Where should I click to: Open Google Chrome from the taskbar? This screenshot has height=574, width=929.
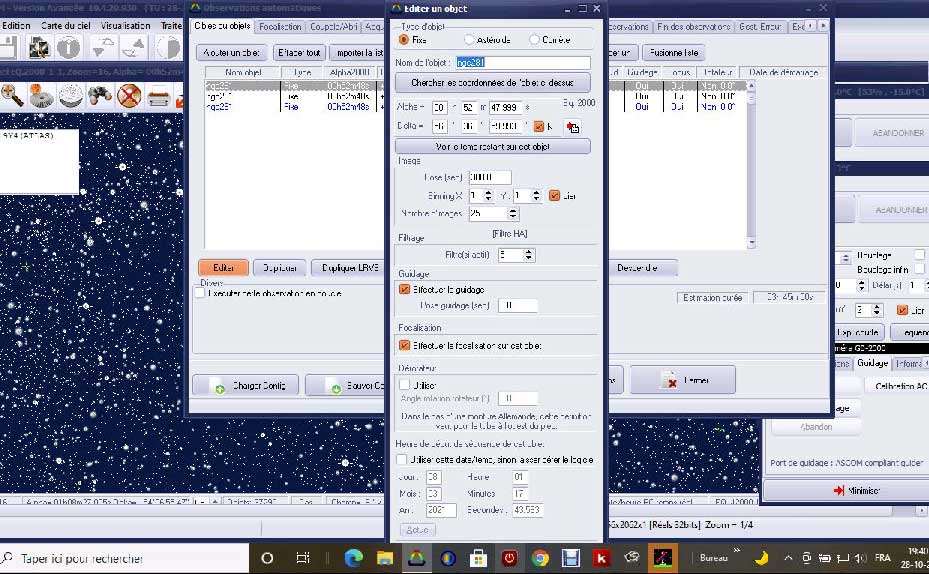(540, 558)
